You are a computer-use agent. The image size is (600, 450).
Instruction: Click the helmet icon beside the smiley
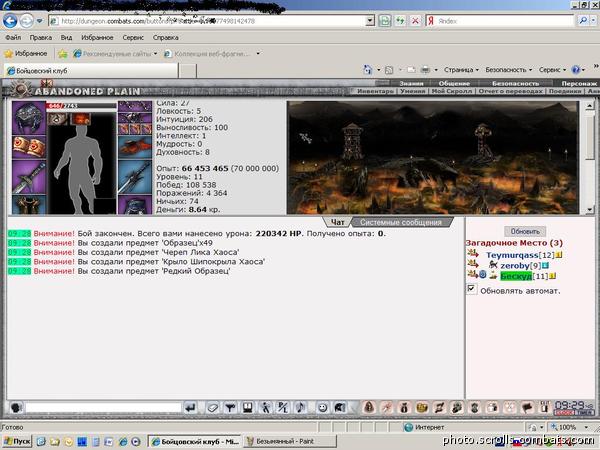tap(340, 408)
